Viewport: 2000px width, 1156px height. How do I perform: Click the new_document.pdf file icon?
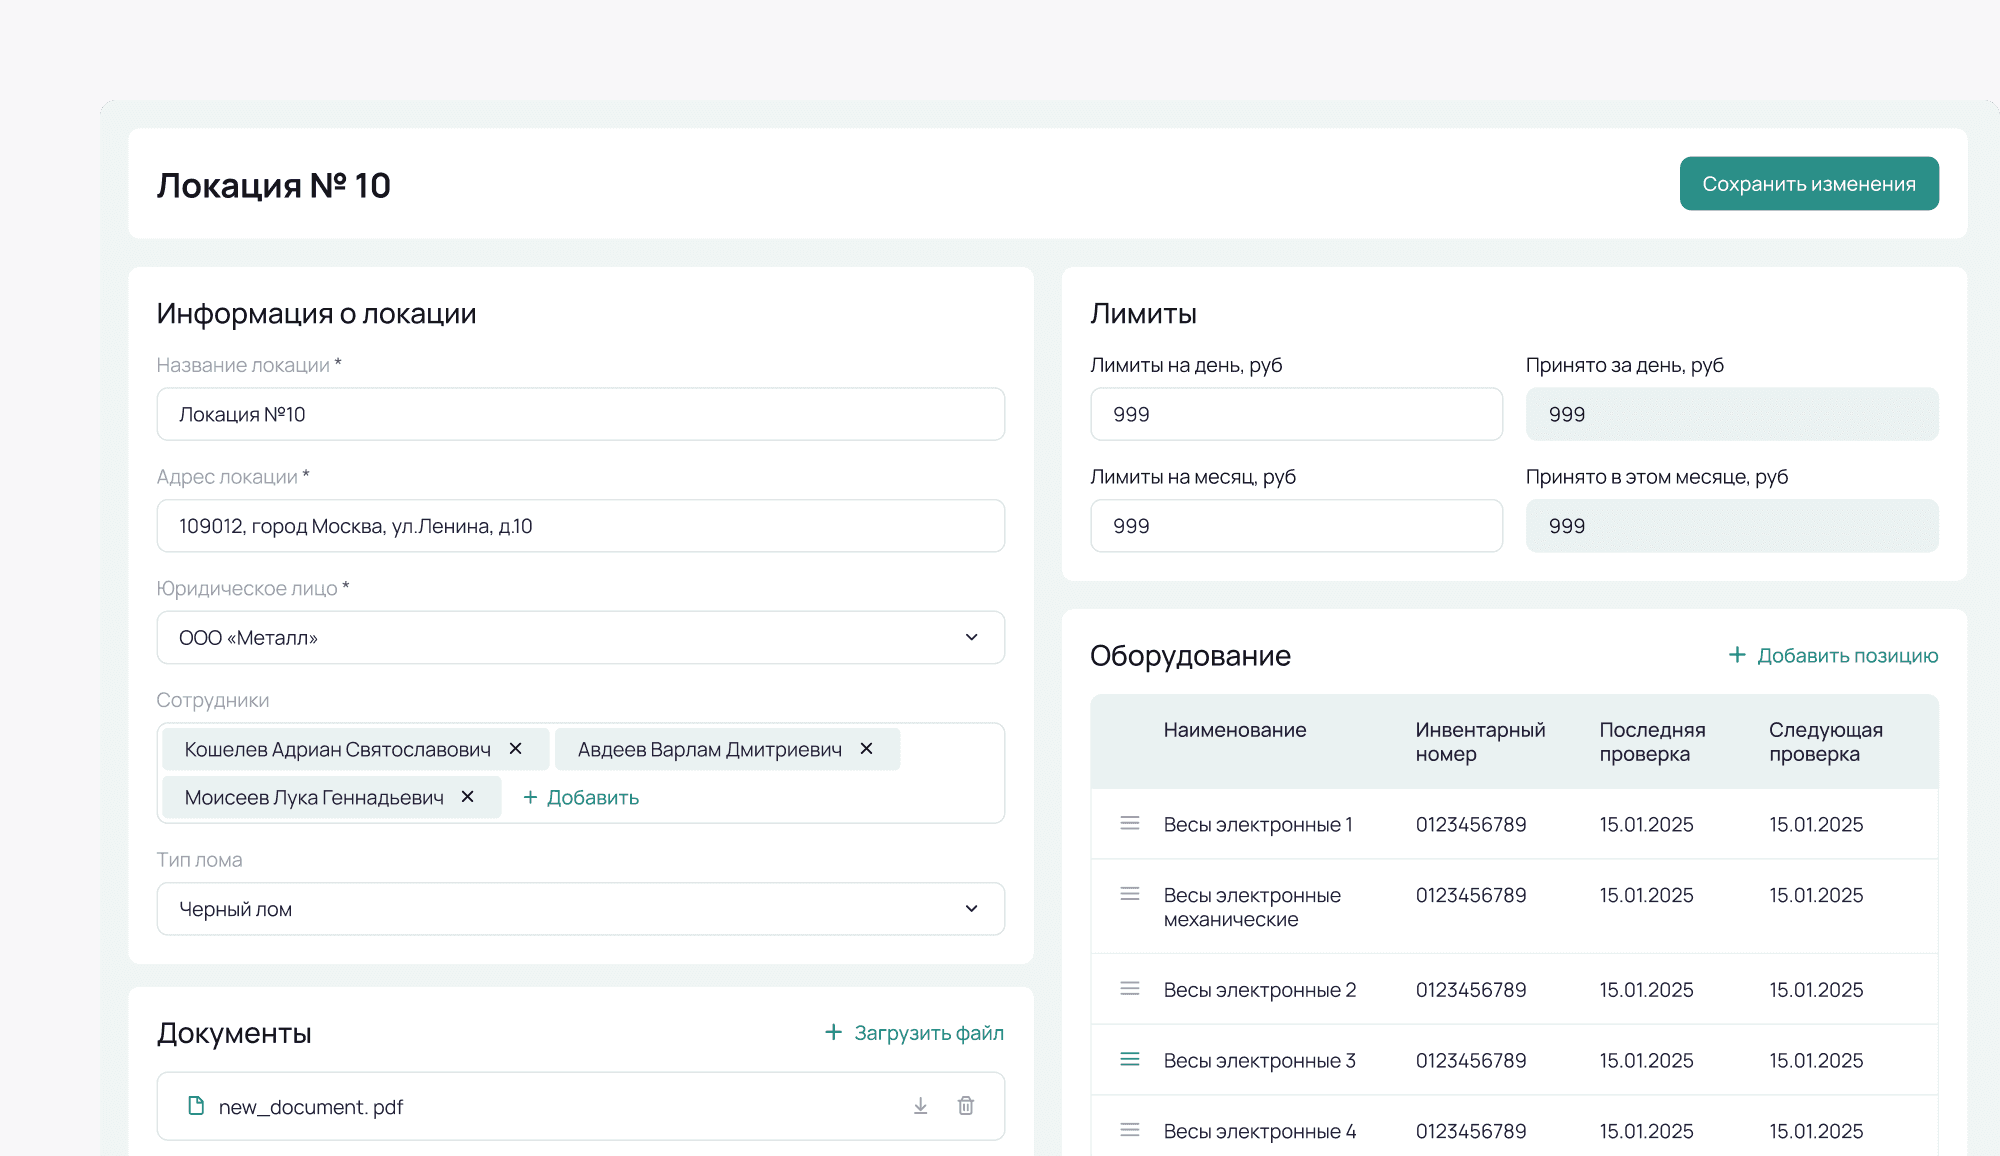(x=196, y=1106)
